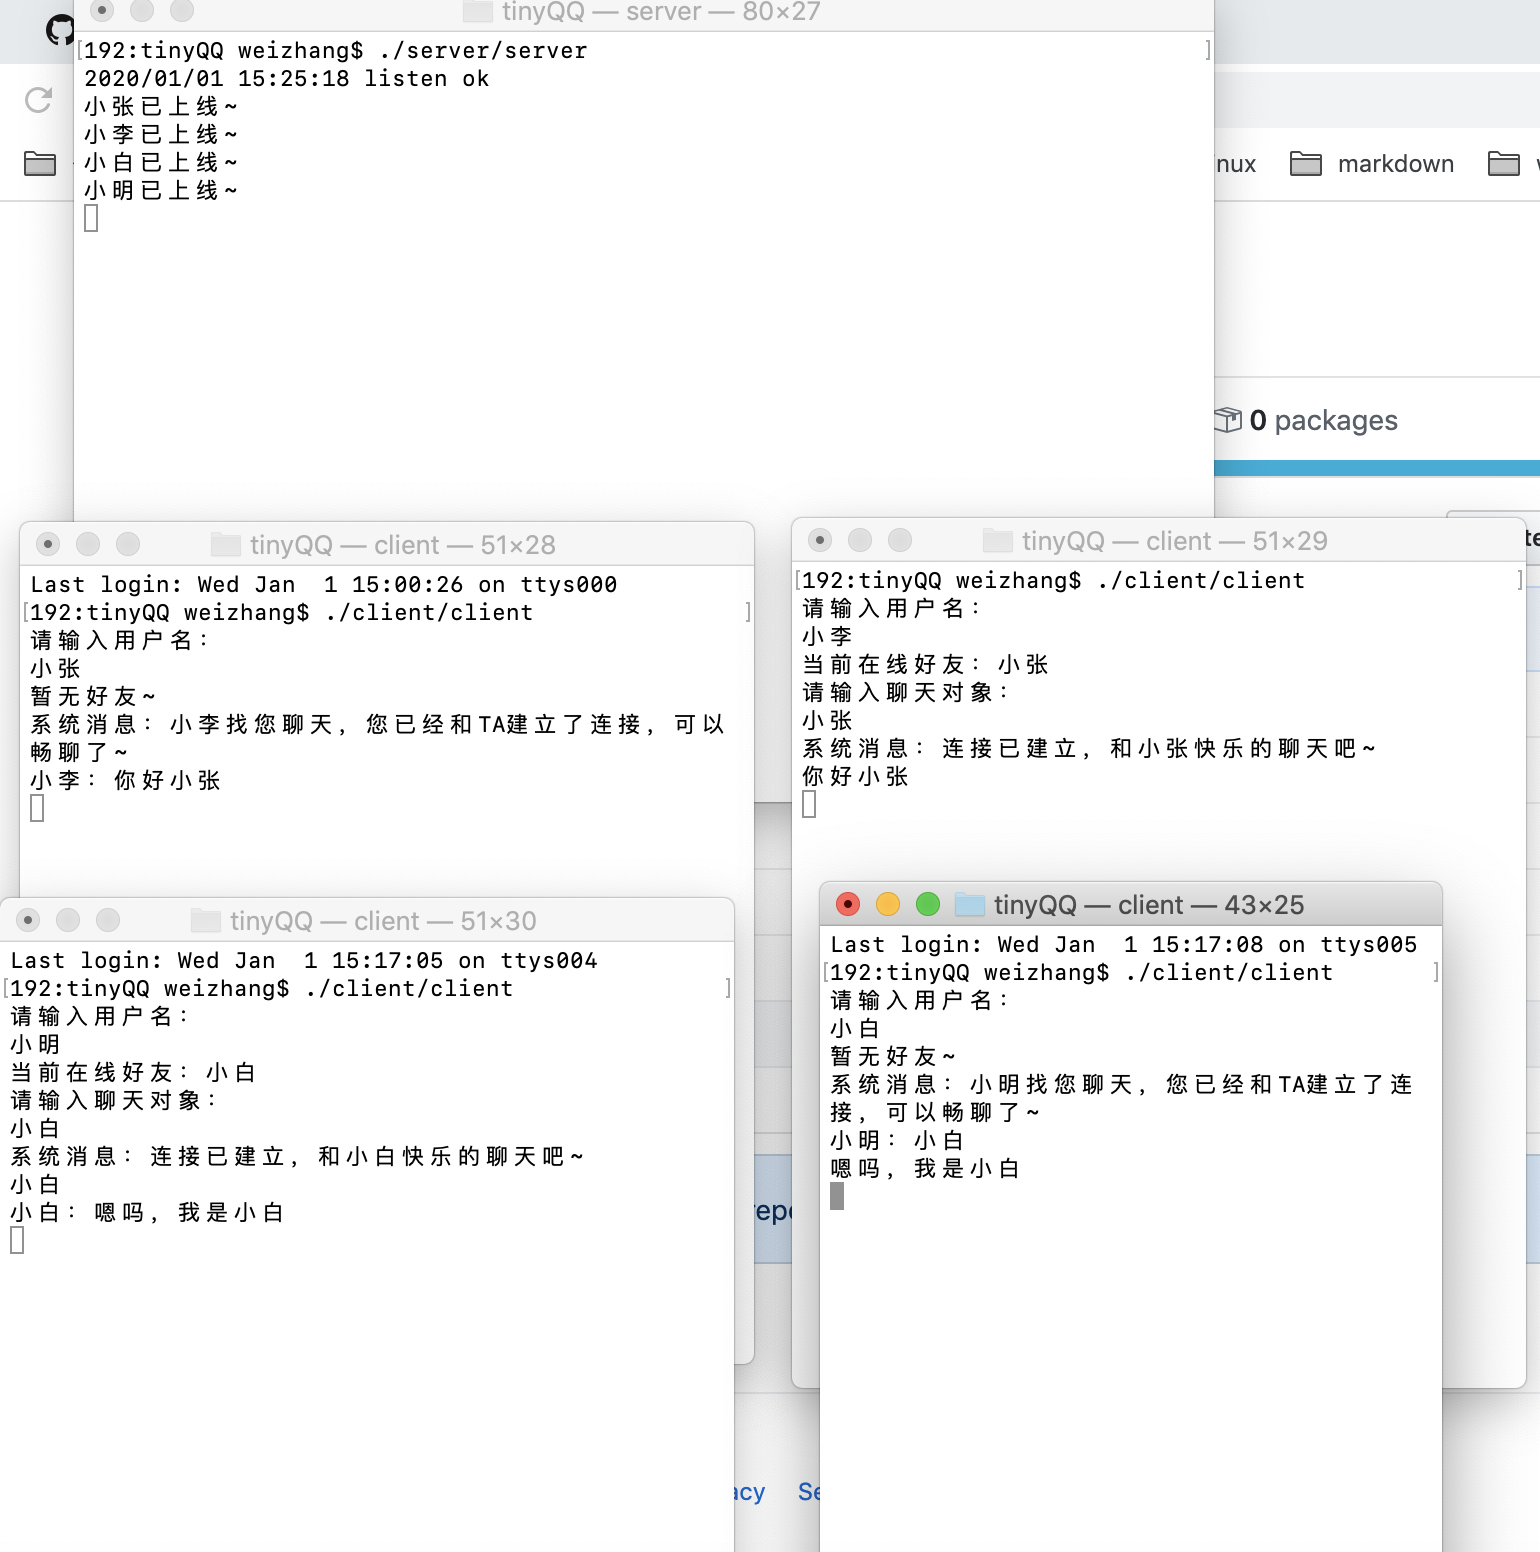Image resolution: width=1540 pixels, height=1552 pixels.
Task: Click 'Last login' line on ttys005
Action: (1124, 945)
